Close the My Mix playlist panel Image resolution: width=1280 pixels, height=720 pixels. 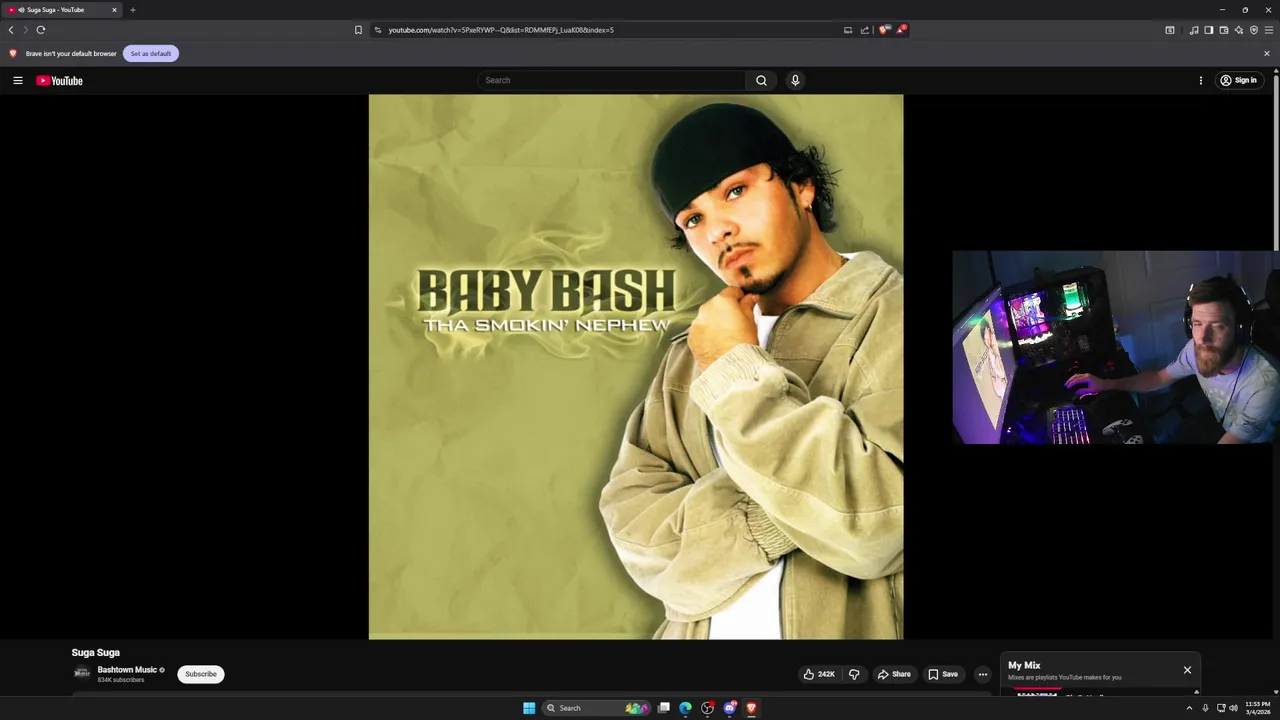click(x=1187, y=670)
